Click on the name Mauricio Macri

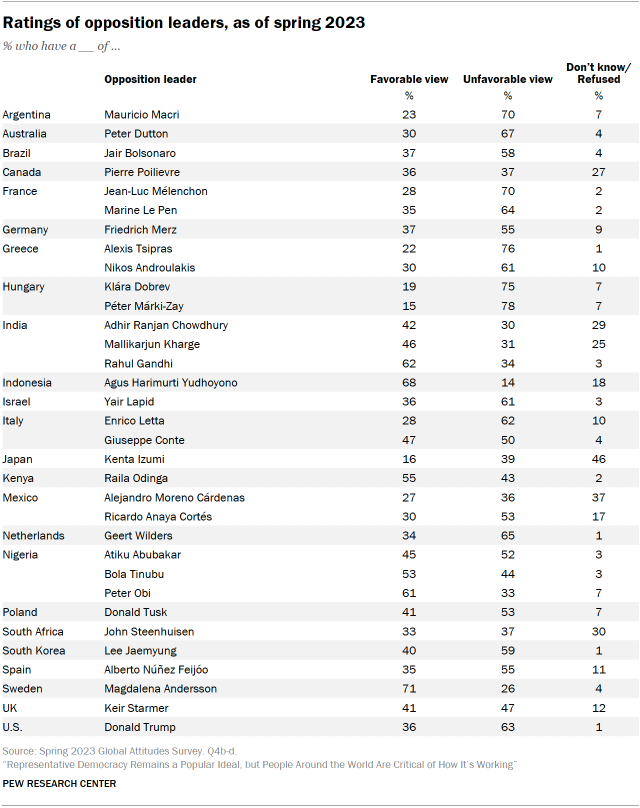pos(142,114)
